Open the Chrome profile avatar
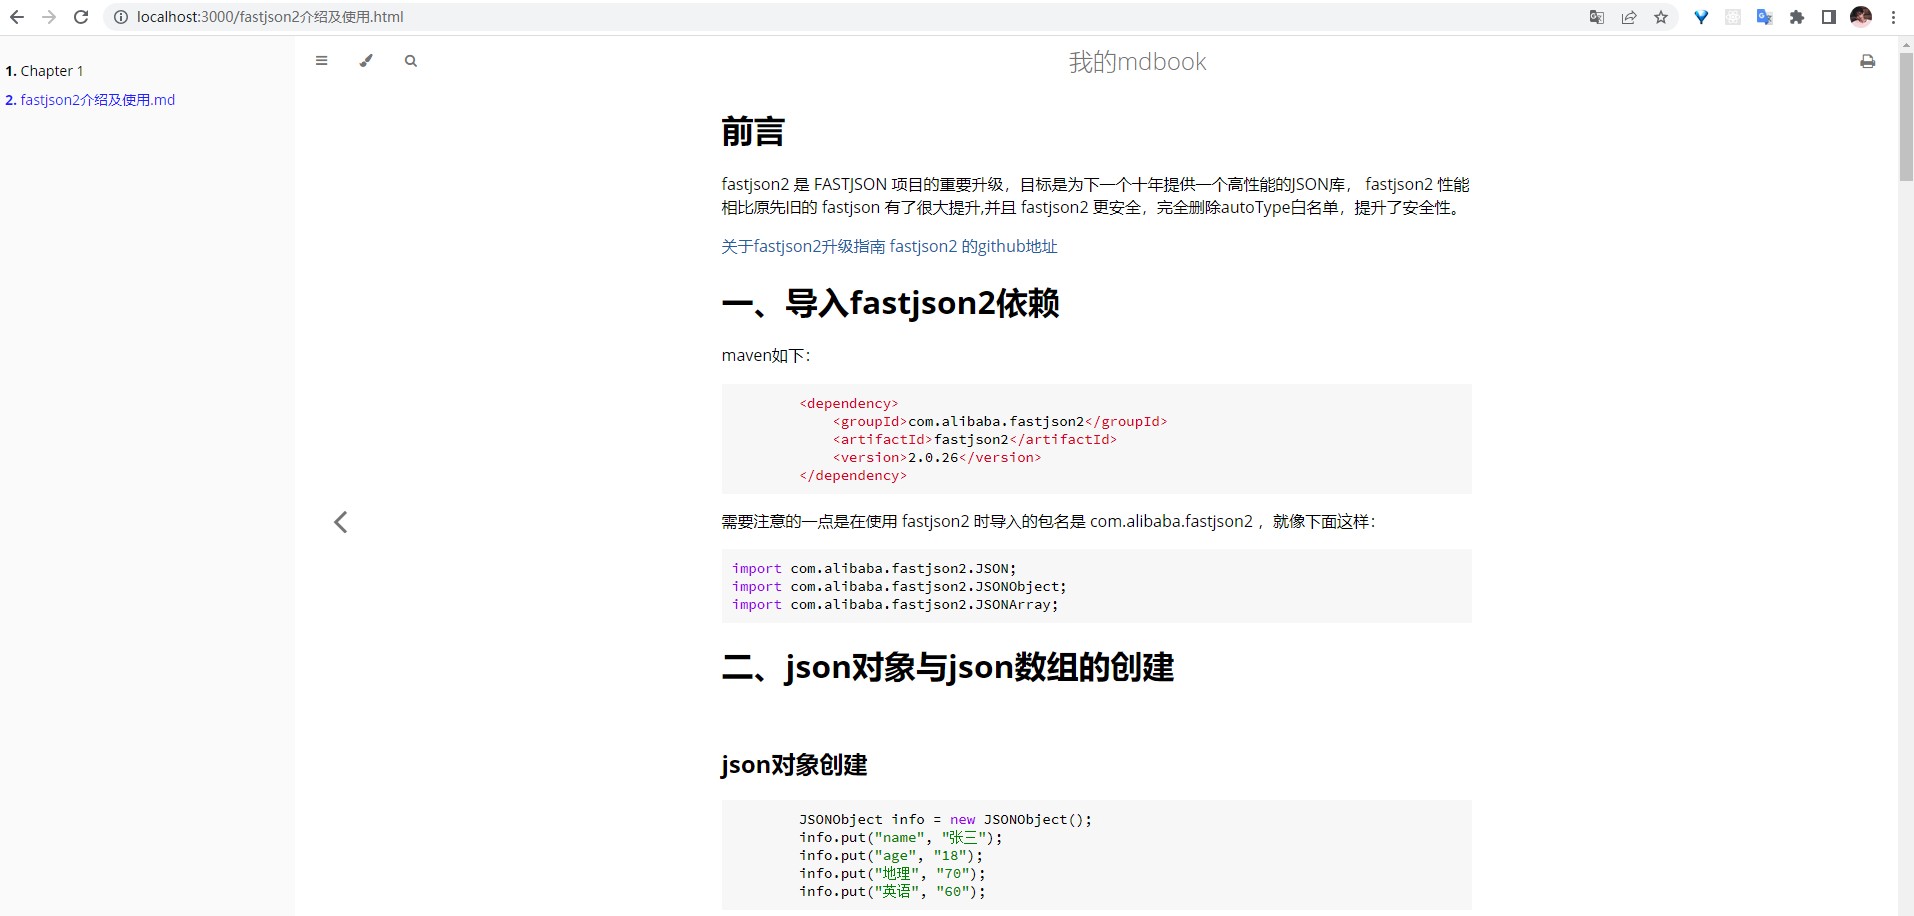 pos(1861,17)
